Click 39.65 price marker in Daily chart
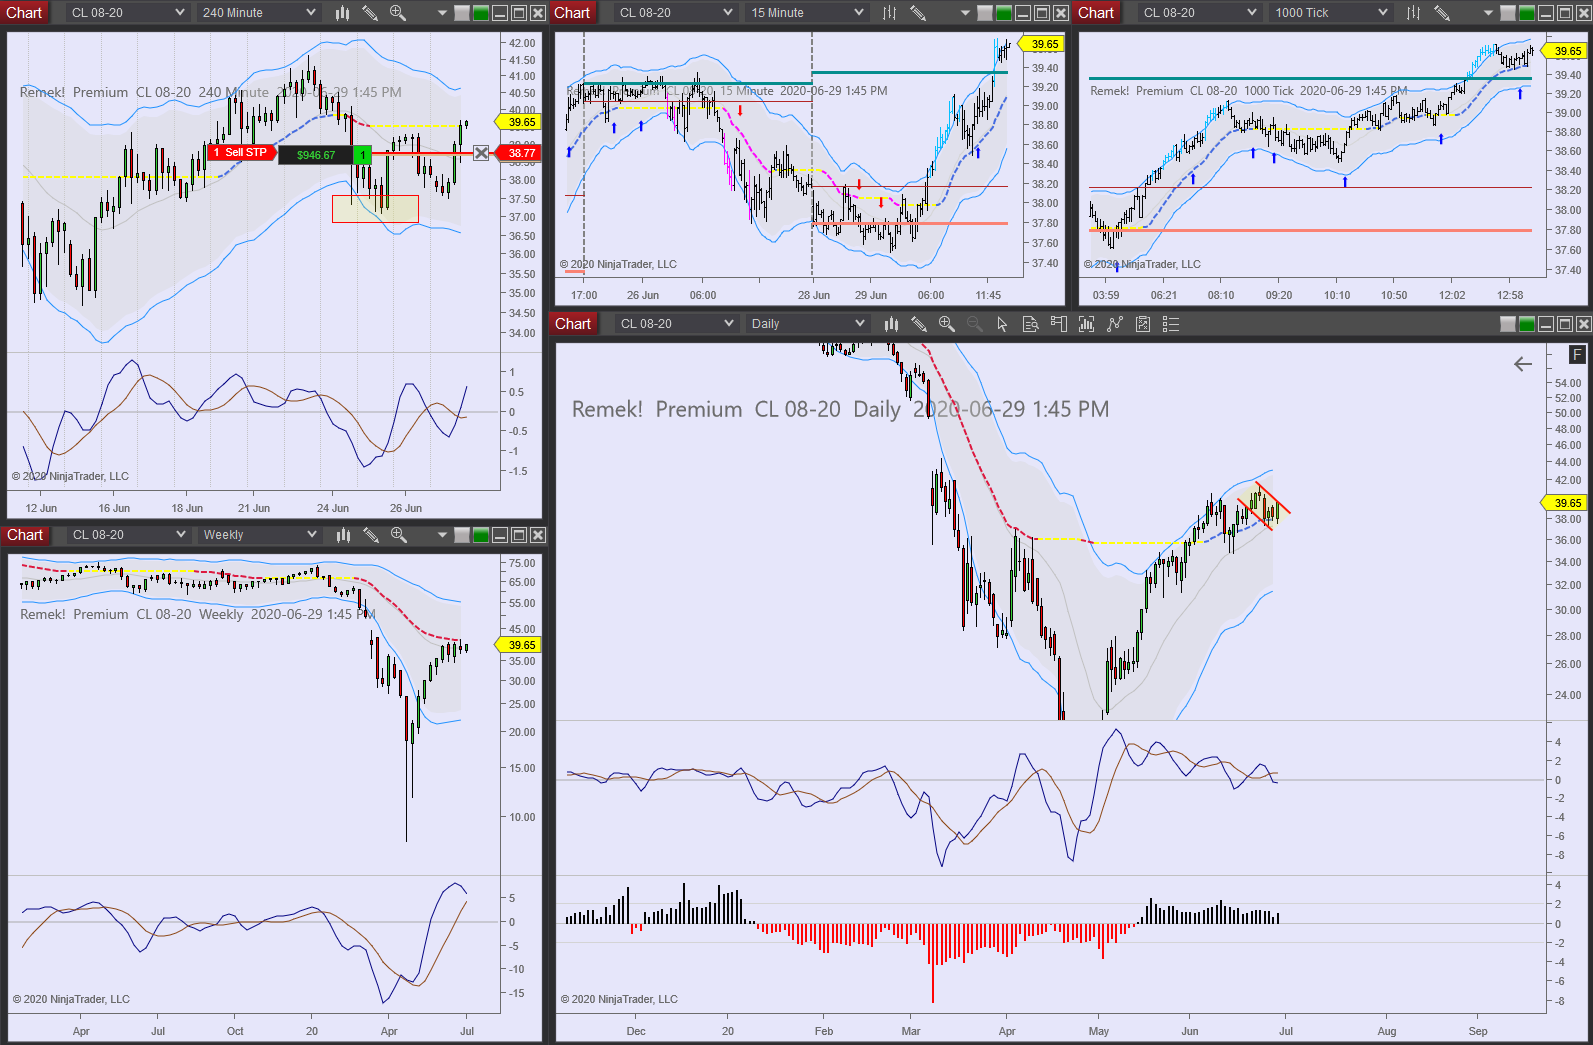1593x1045 pixels. (1565, 503)
